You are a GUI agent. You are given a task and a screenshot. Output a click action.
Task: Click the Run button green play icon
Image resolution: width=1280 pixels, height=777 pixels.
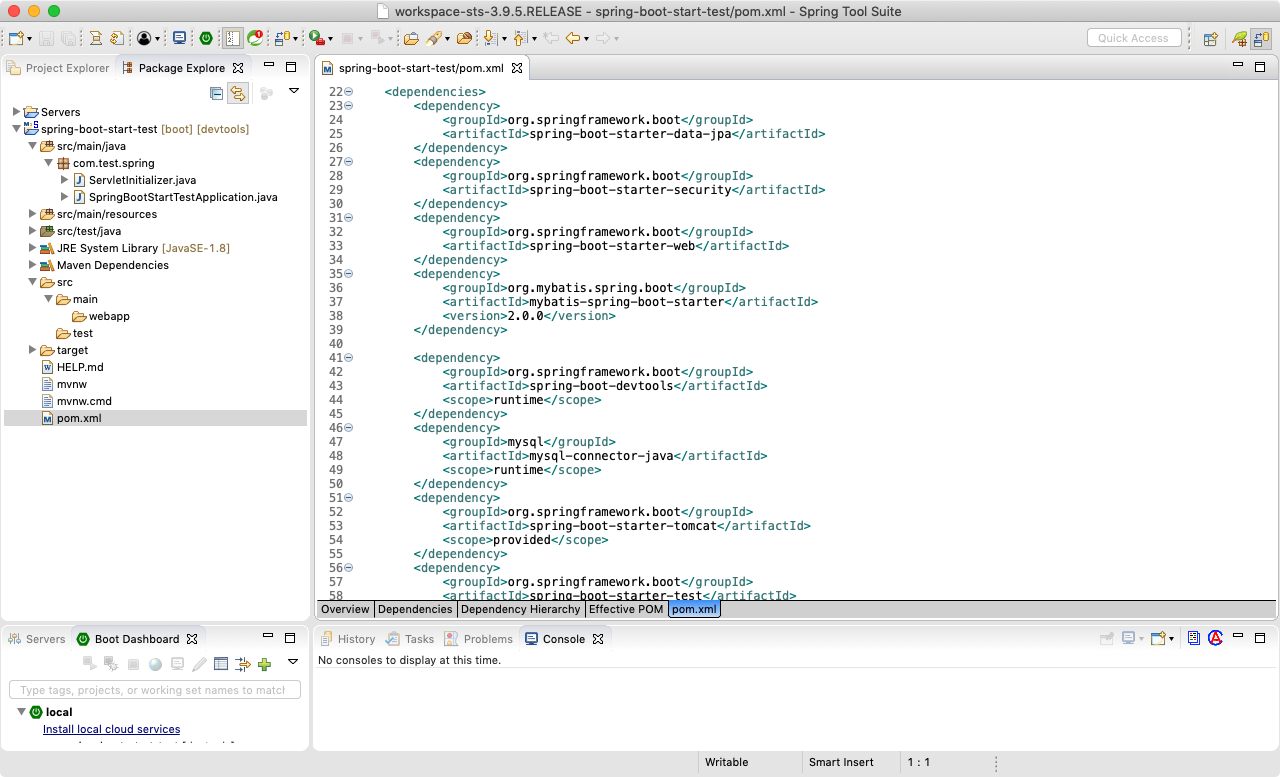click(x=316, y=38)
